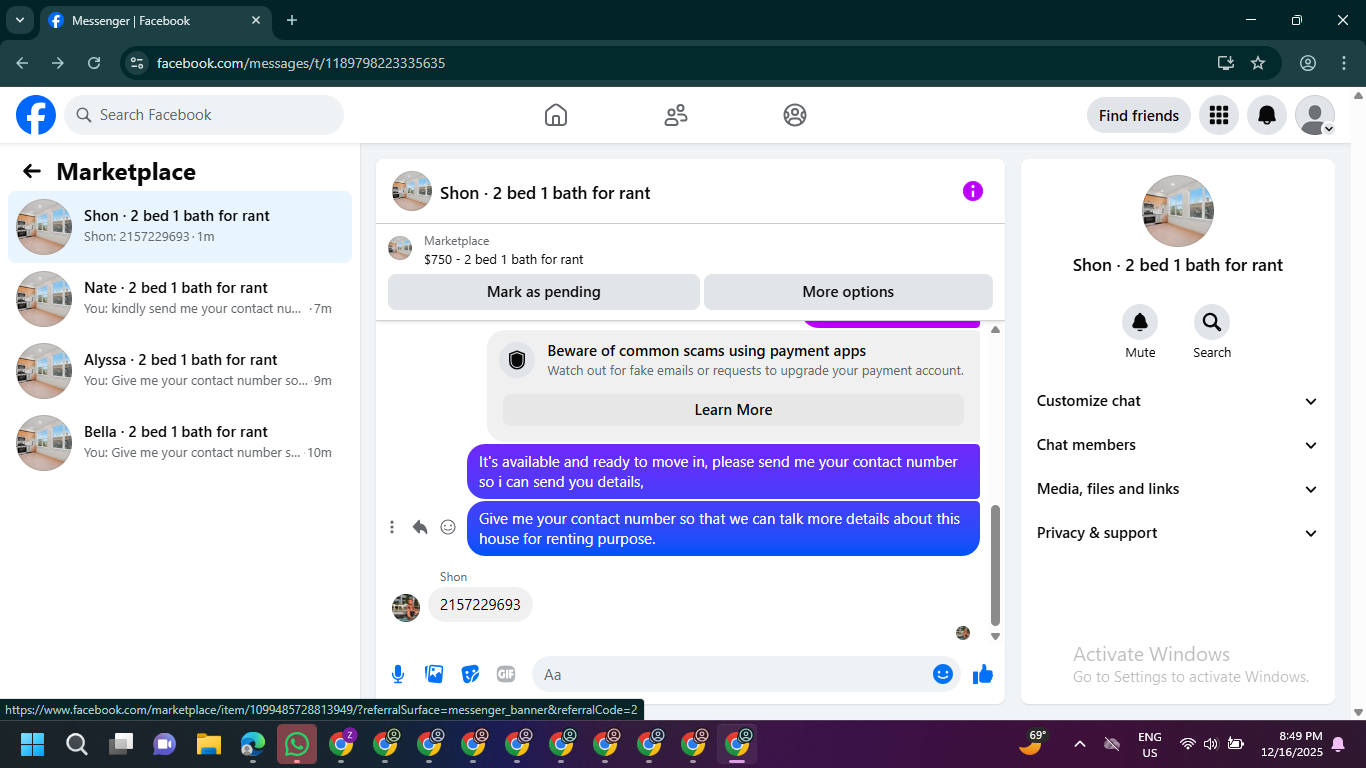Open Nate's conversation in the list

point(180,299)
